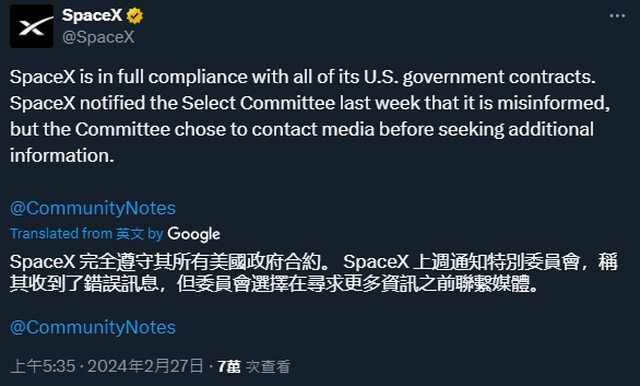Image resolution: width=640 pixels, height=386 pixels.
Task: Open the SpaceX profile avatar logo
Action: (32, 26)
